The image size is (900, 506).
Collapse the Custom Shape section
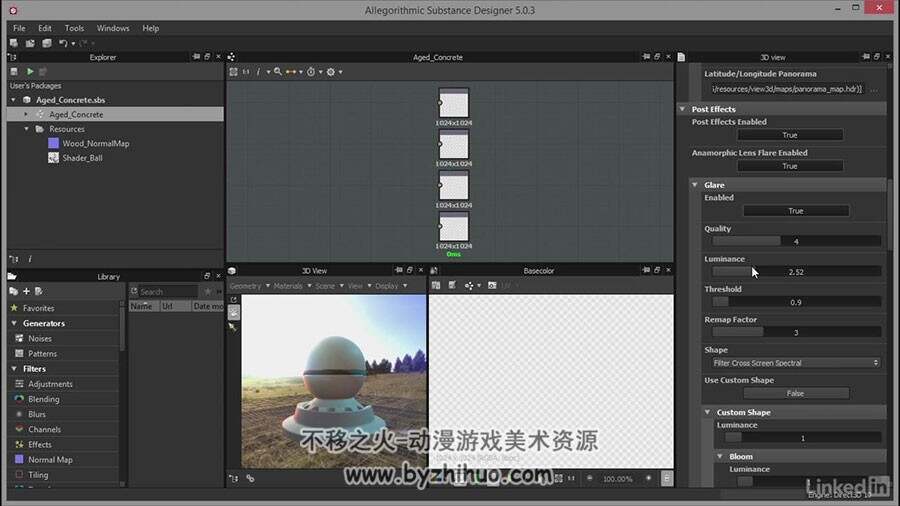707,412
